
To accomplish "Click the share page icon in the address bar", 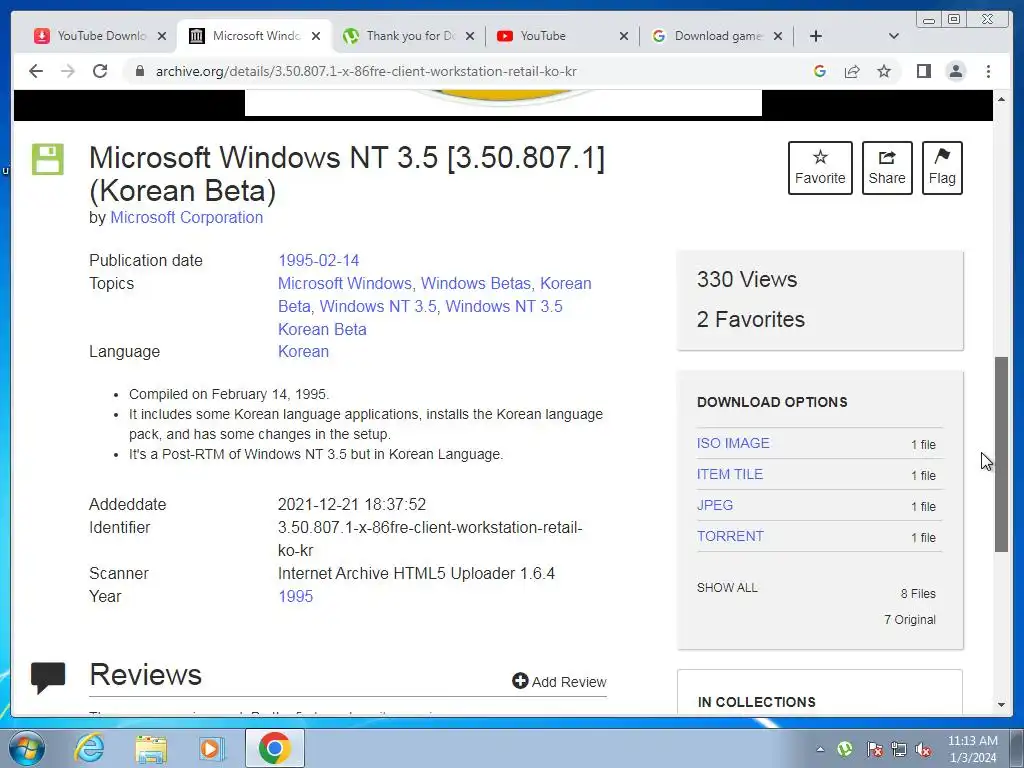I will (852, 71).
